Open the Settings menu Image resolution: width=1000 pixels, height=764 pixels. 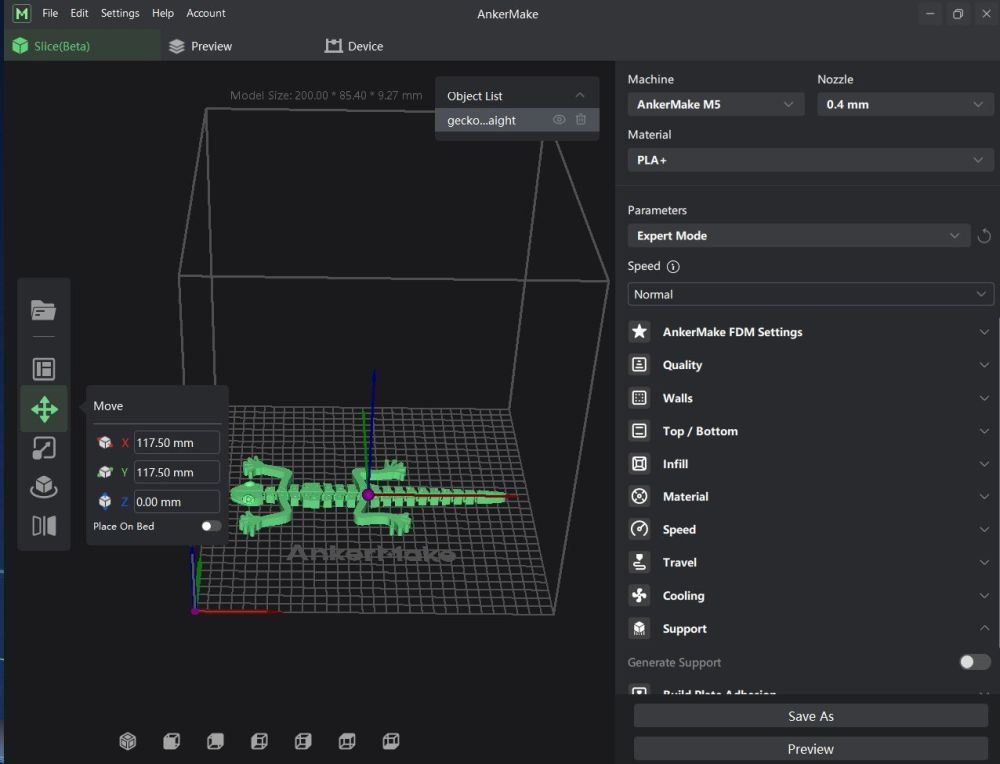[x=120, y=13]
